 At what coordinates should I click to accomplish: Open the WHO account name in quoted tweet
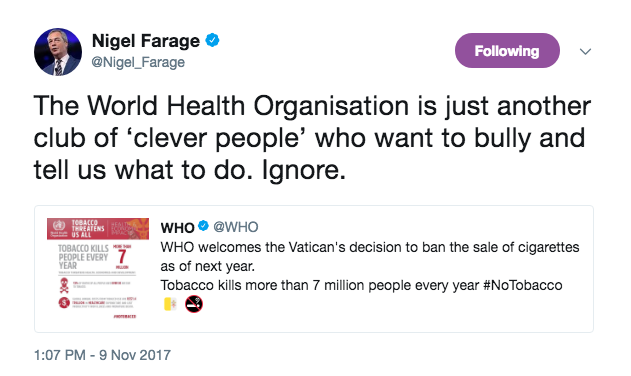pos(177,227)
